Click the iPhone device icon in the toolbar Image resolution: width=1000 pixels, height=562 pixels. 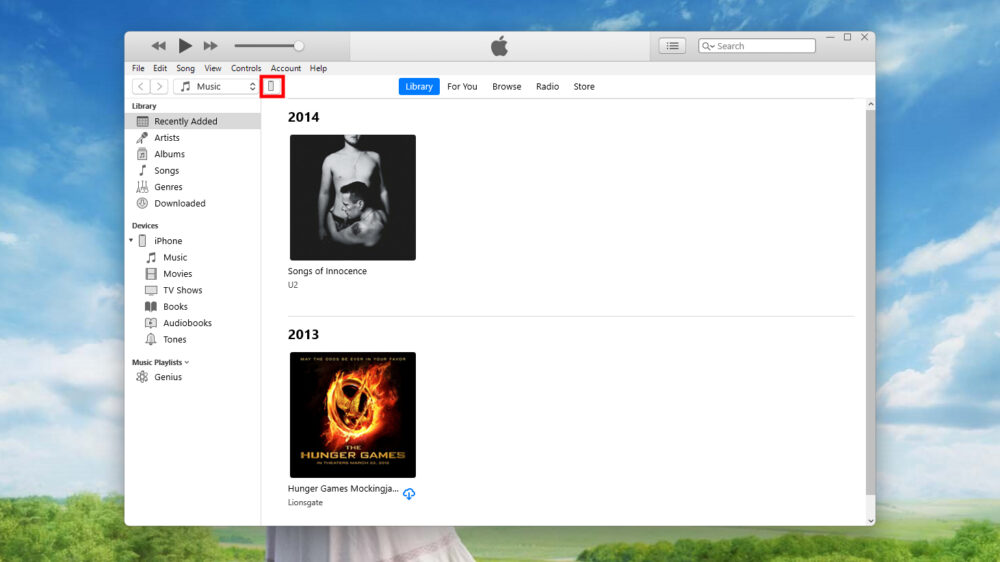pos(271,86)
